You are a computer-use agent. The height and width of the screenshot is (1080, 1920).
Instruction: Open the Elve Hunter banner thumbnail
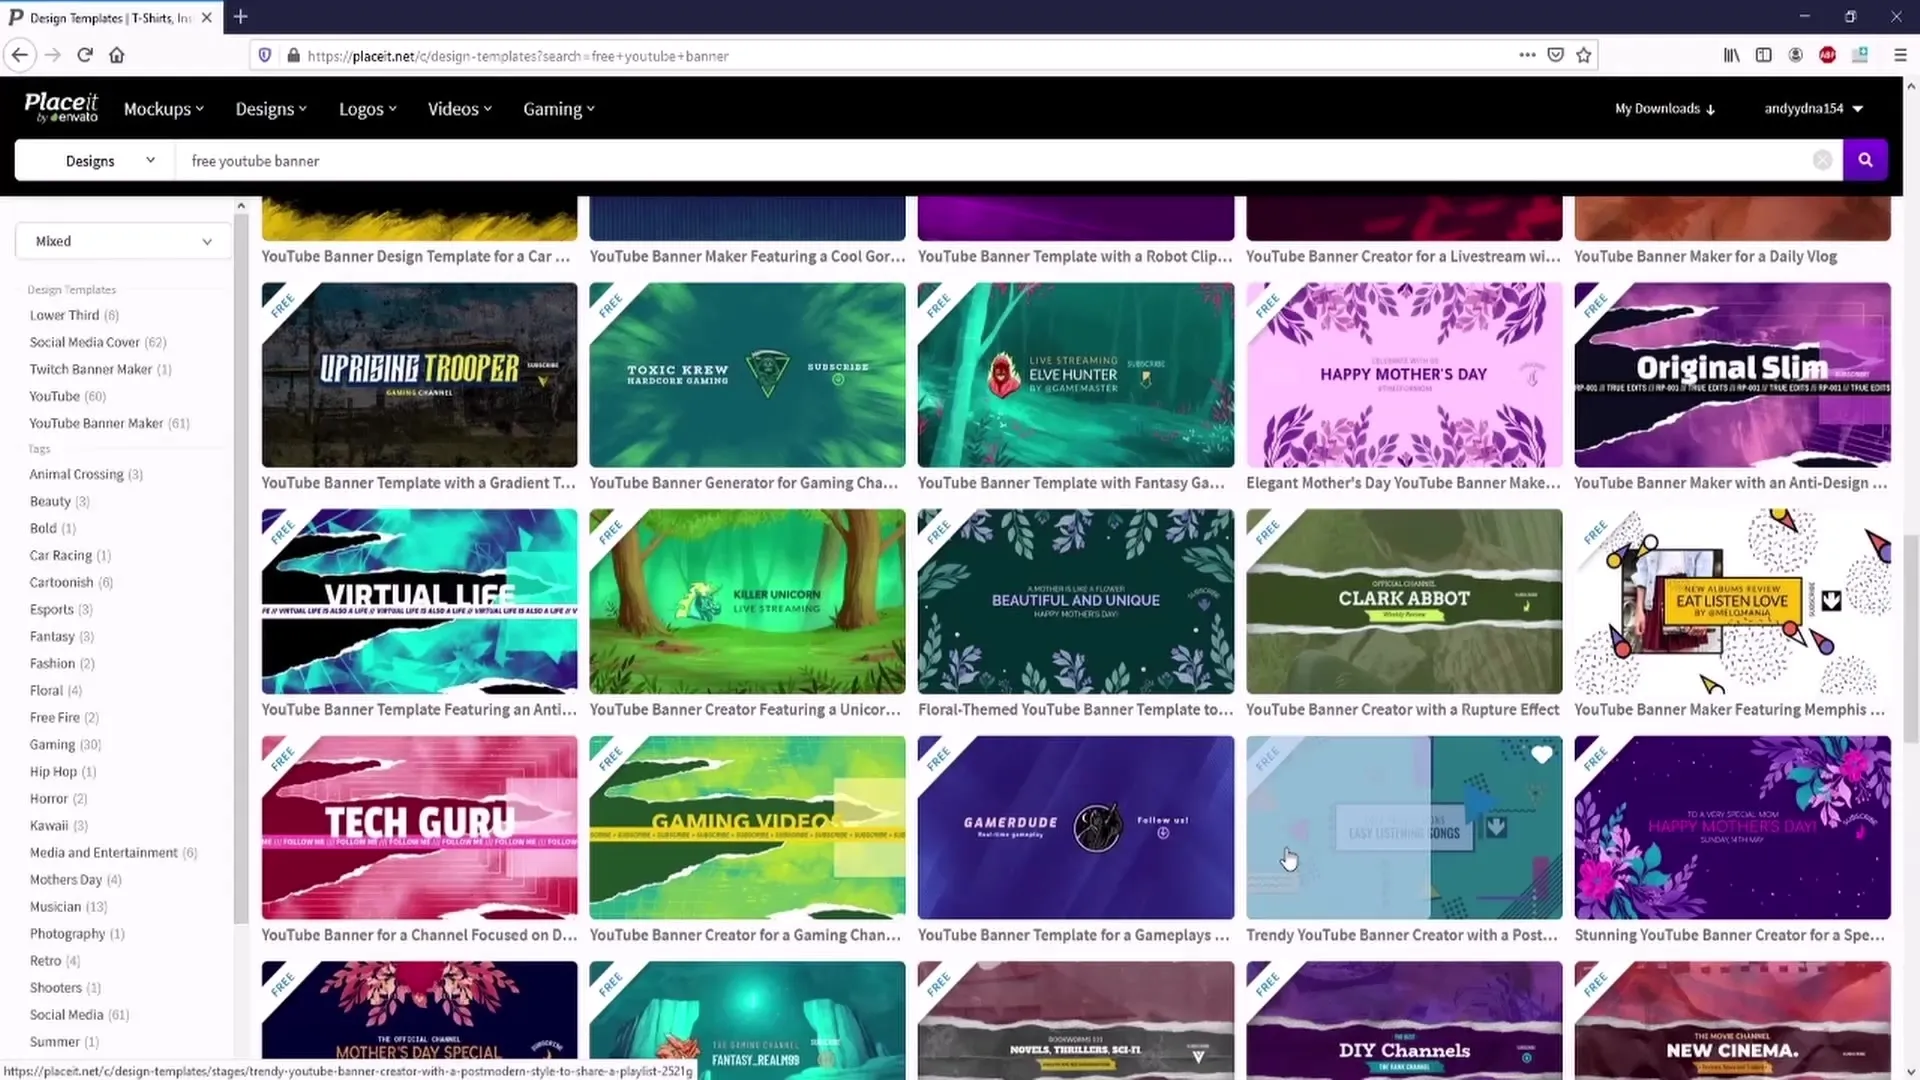[x=1076, y=374]
